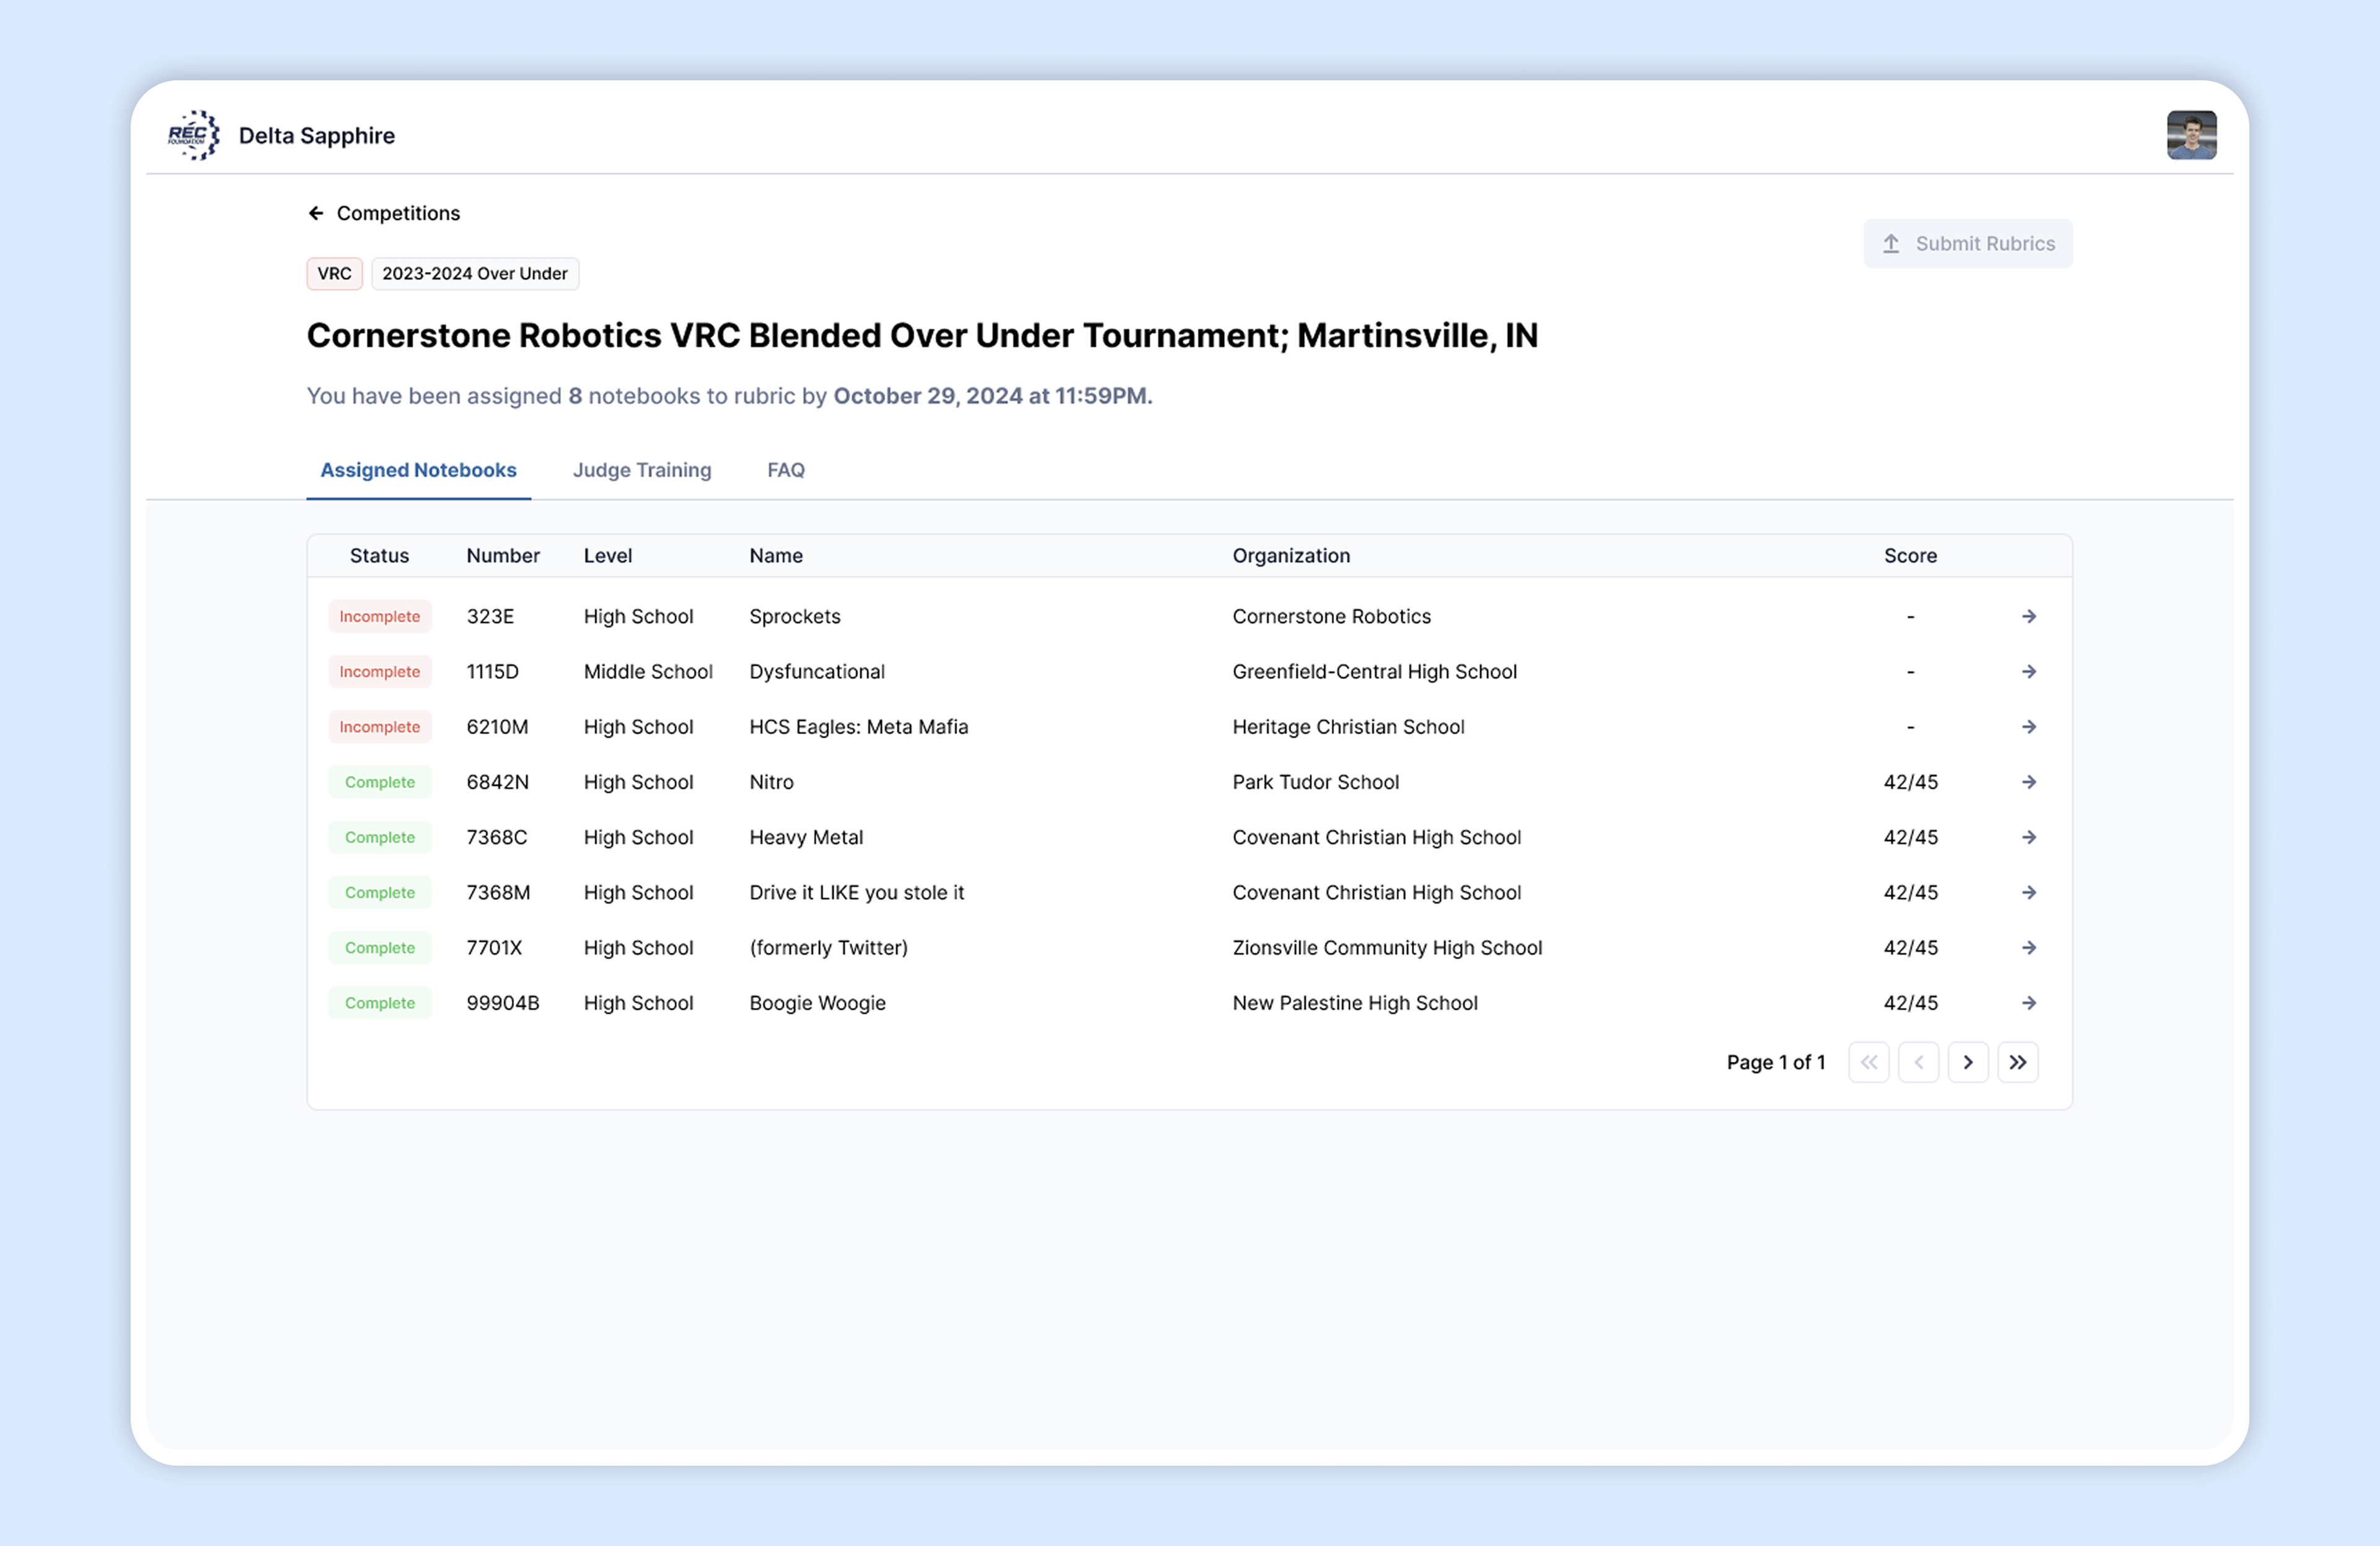Viewport: 2380px width, 1546px height.
Task: Switch to the Judge Training tab
Action: (641, 470)
